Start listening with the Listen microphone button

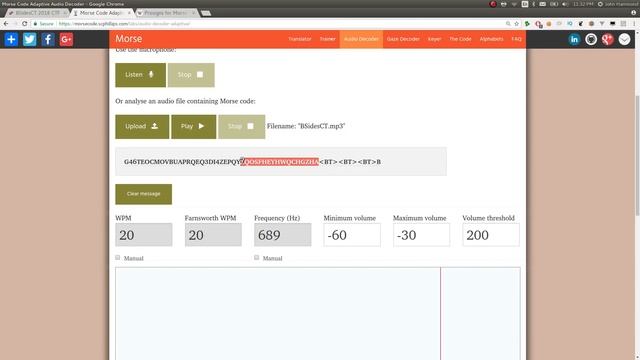(x=140, y=75)
